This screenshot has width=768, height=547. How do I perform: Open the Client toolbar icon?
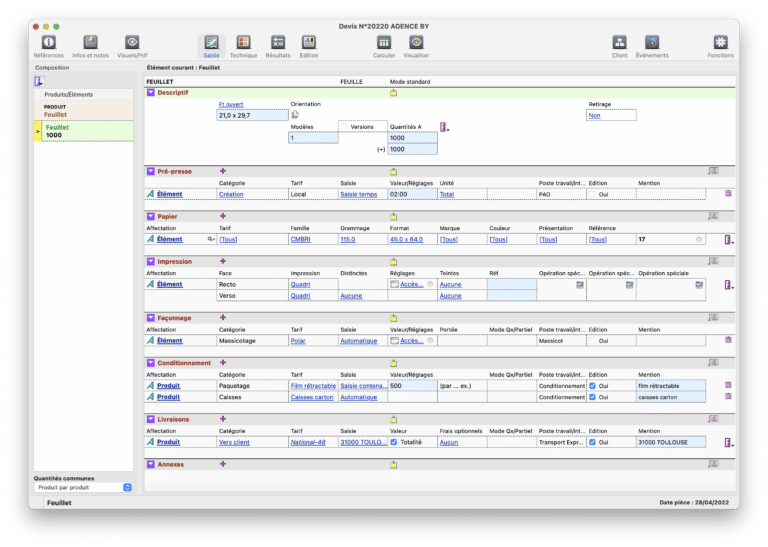(x=619, y=43)
